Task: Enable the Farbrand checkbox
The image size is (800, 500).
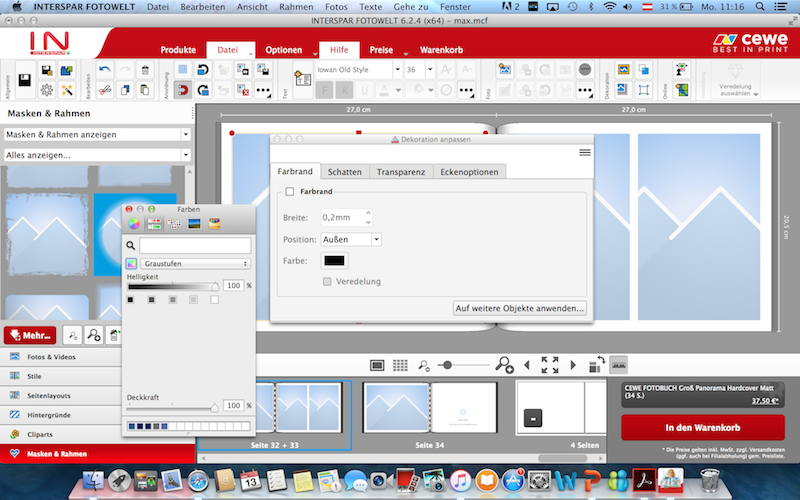Action: pos(290,191)
